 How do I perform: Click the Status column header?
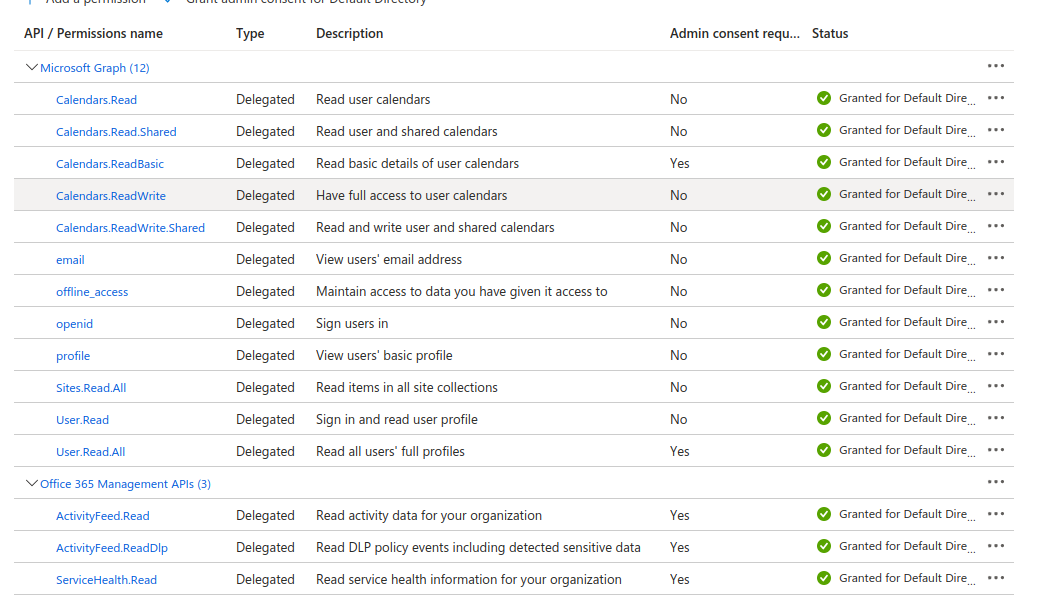tap(830, 33)
